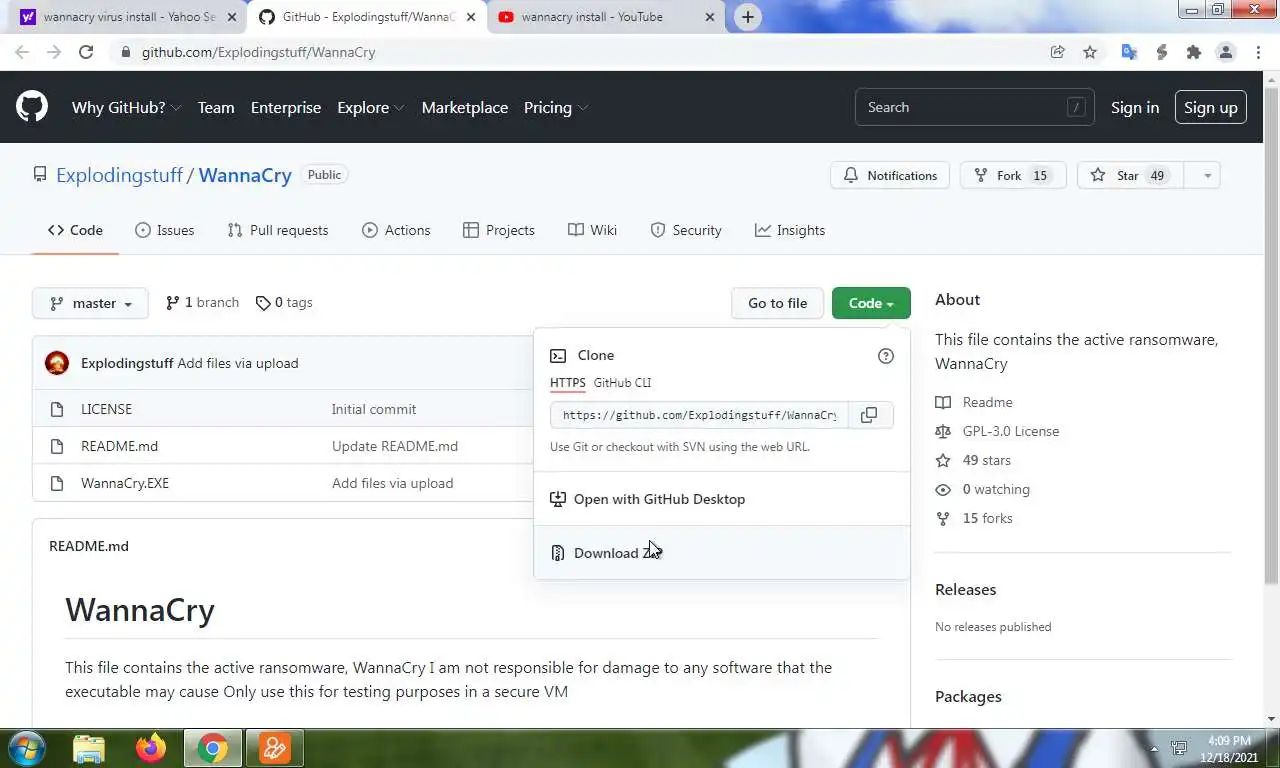Click the Sign in link

(x=1135, y=107)
